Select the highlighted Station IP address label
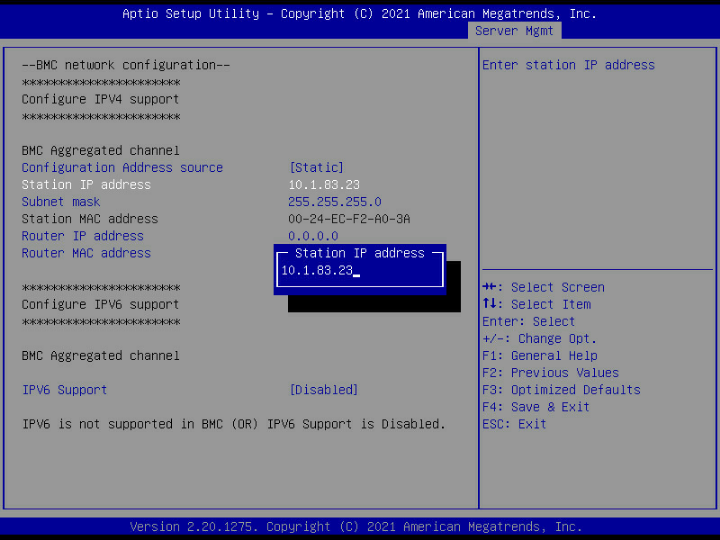The width and height of the screenshot is (720, 540). (86, 185)
